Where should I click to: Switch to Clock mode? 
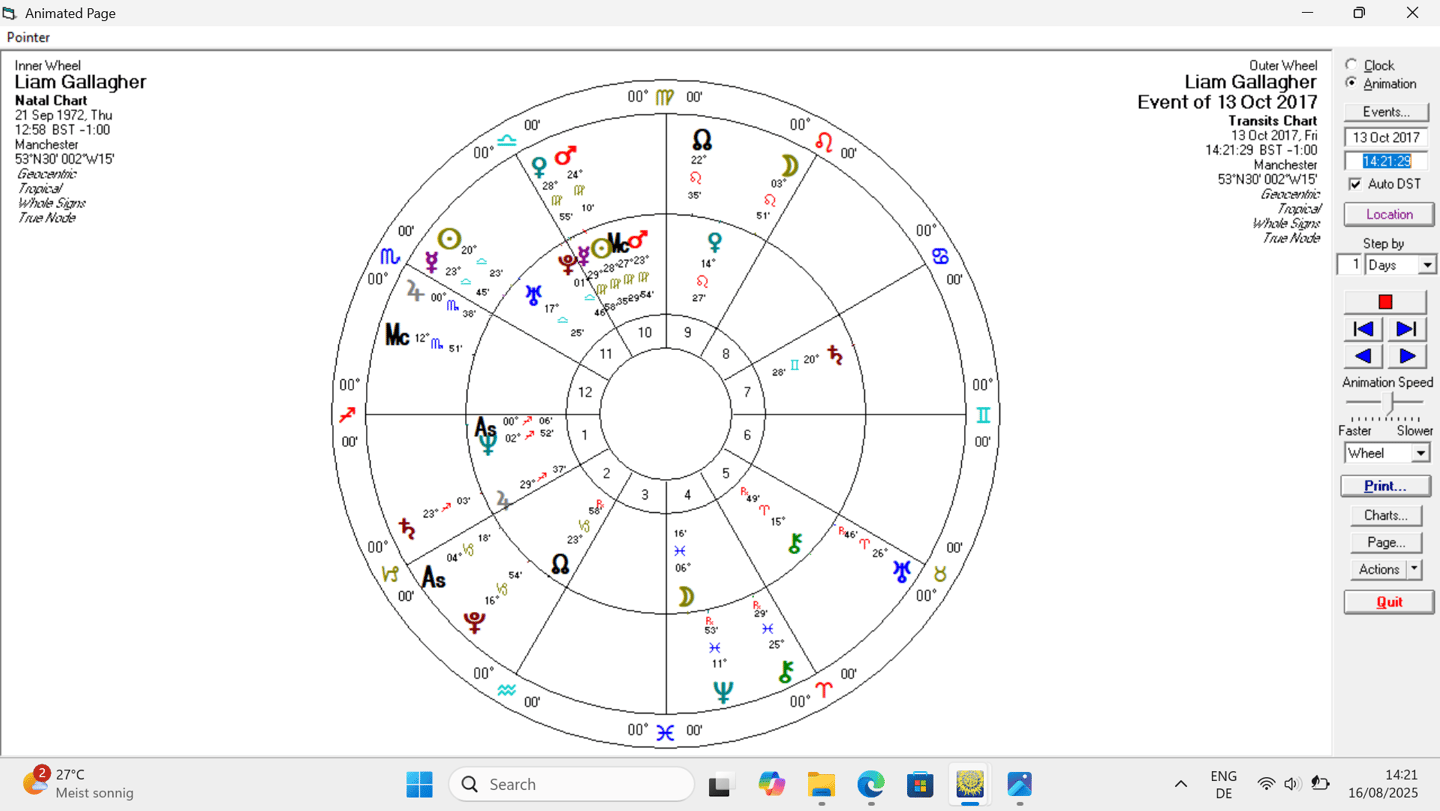pos(1350,65)
